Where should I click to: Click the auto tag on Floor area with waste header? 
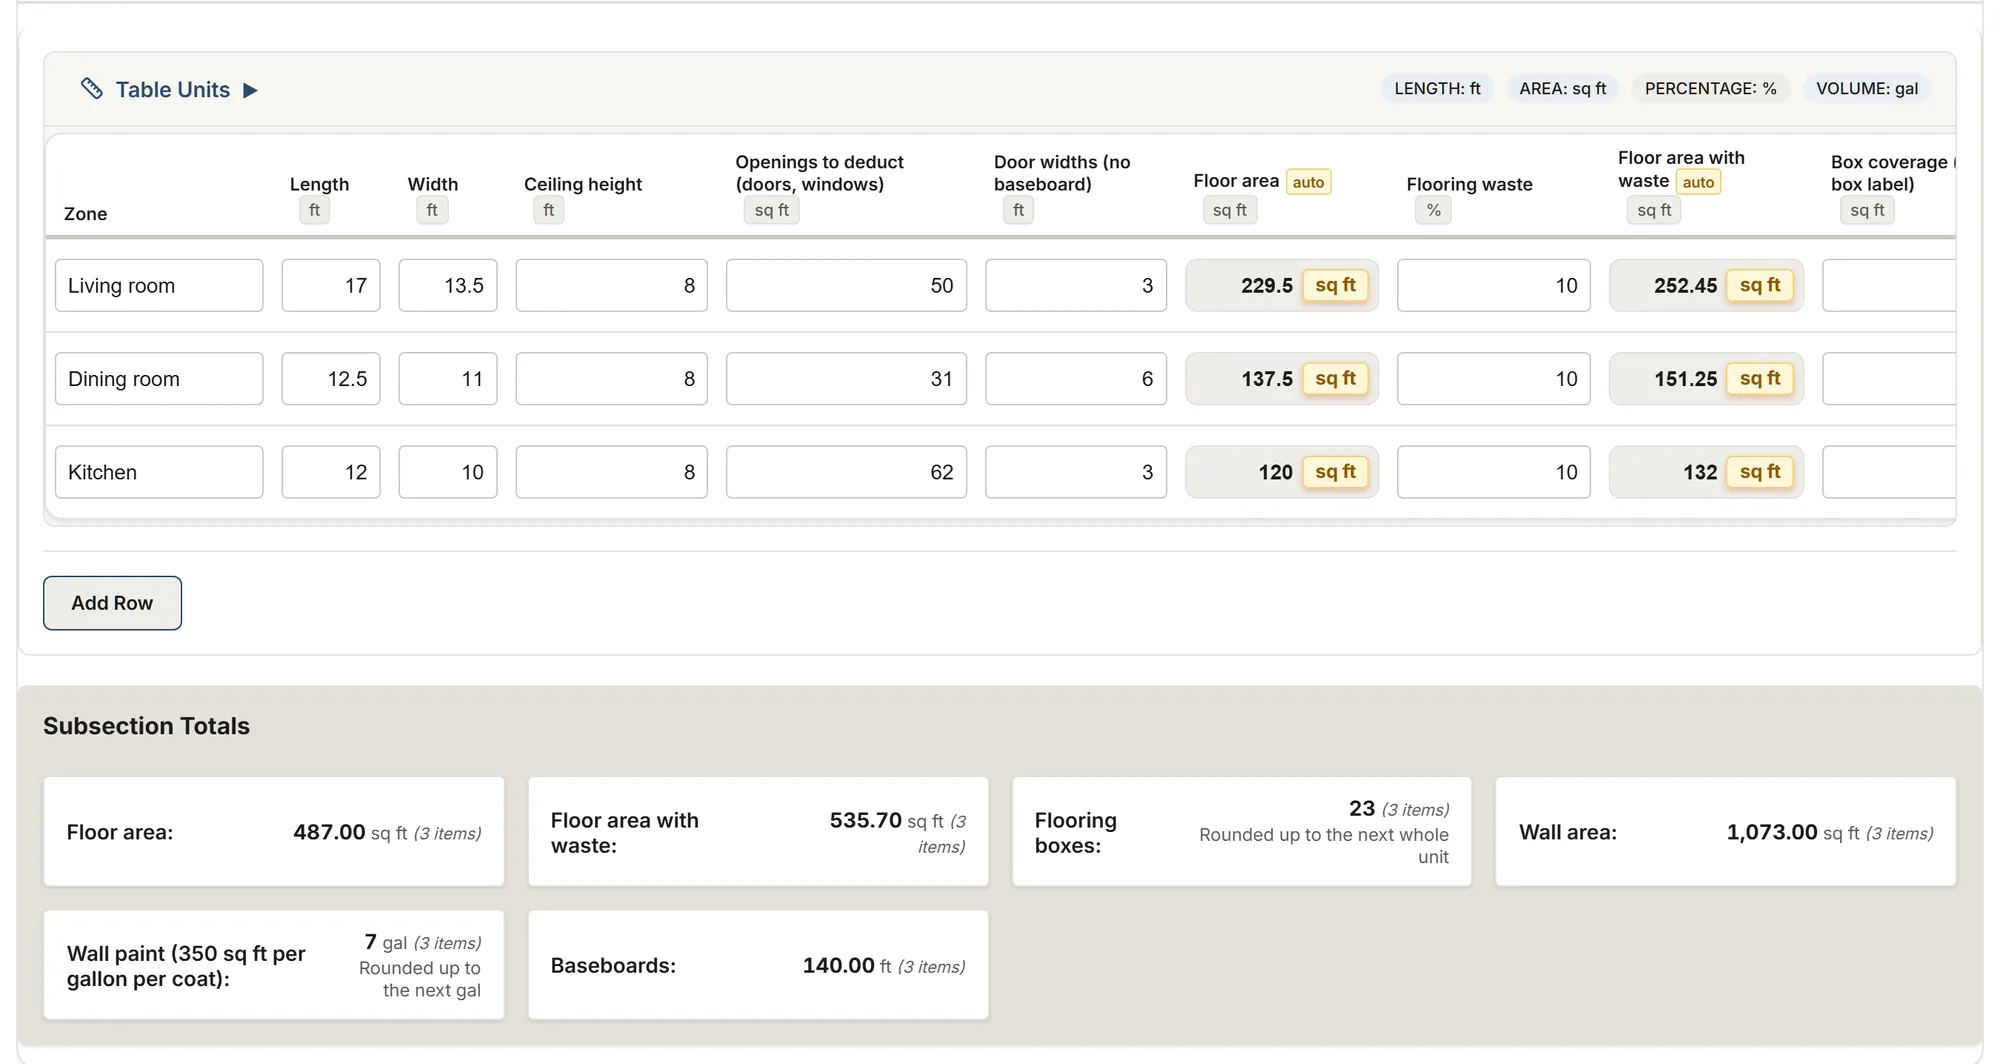click(x=1698, y=182)
